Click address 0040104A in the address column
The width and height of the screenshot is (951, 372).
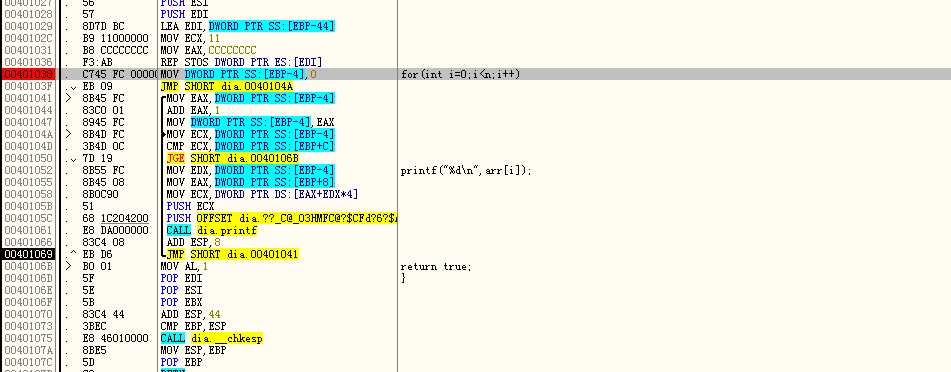29,134
